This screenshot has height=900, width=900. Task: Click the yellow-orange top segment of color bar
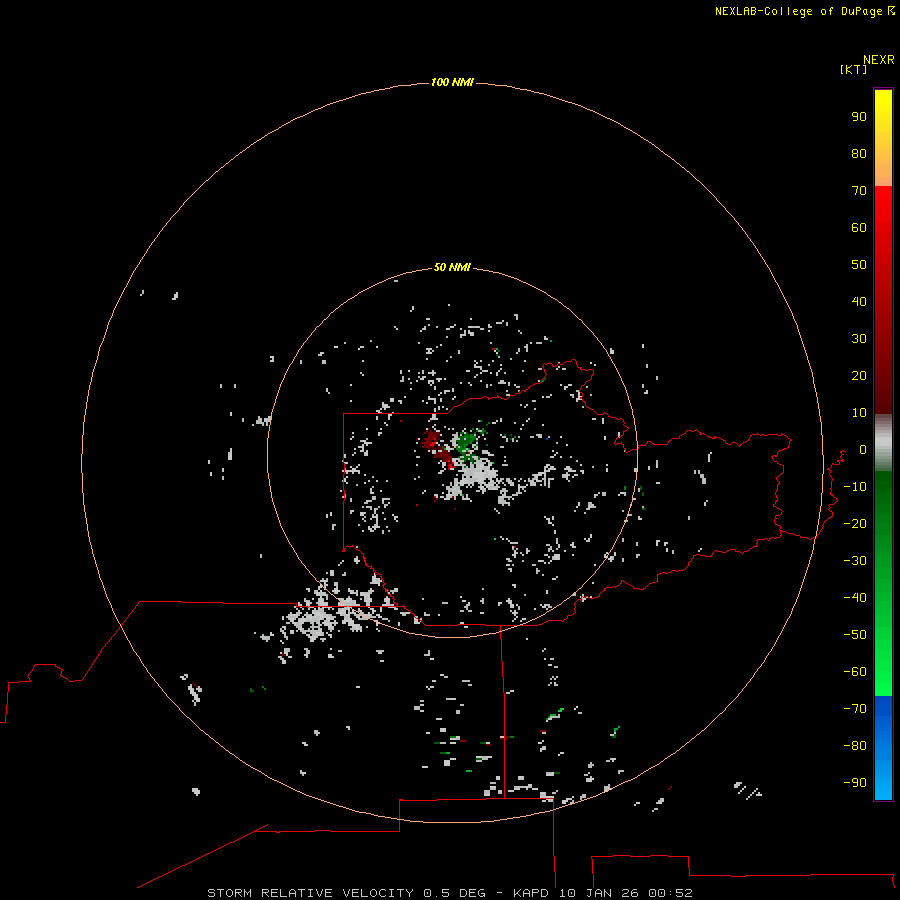(883, 138)
